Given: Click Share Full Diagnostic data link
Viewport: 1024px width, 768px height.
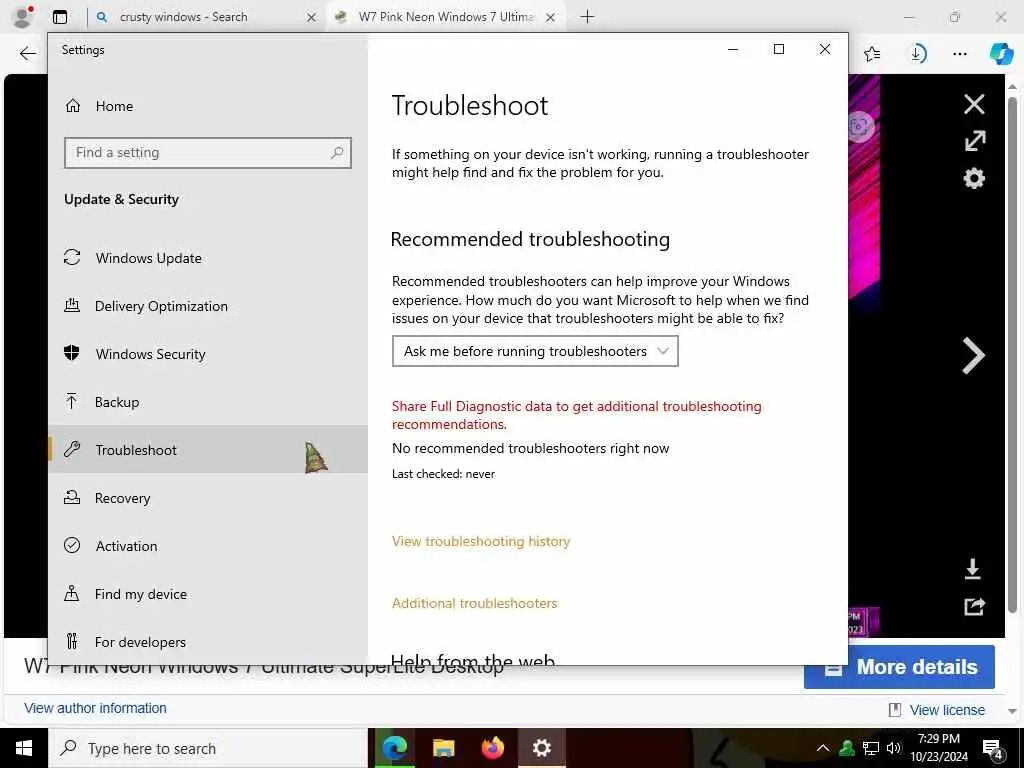Looking at the screenshot, I should click(577, 415).
